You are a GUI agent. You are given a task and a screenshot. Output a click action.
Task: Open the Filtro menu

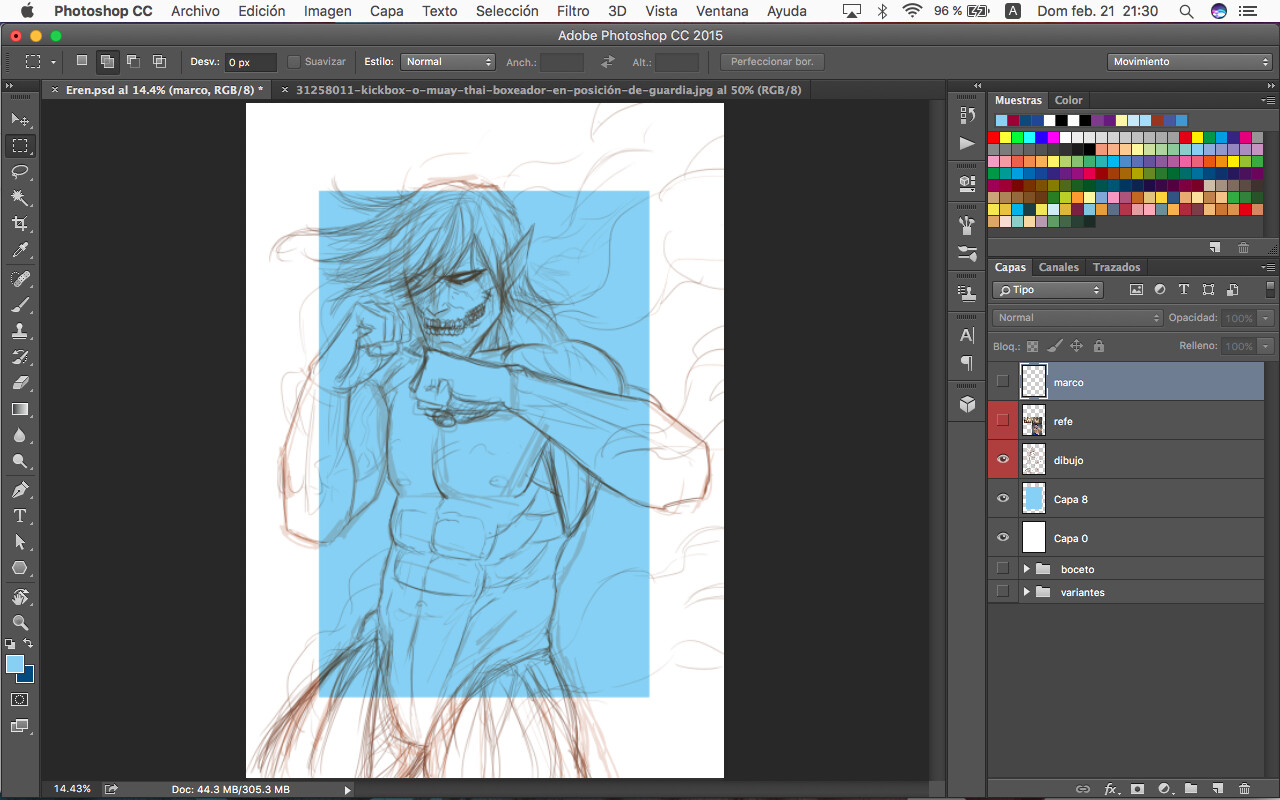coord(573,11)
